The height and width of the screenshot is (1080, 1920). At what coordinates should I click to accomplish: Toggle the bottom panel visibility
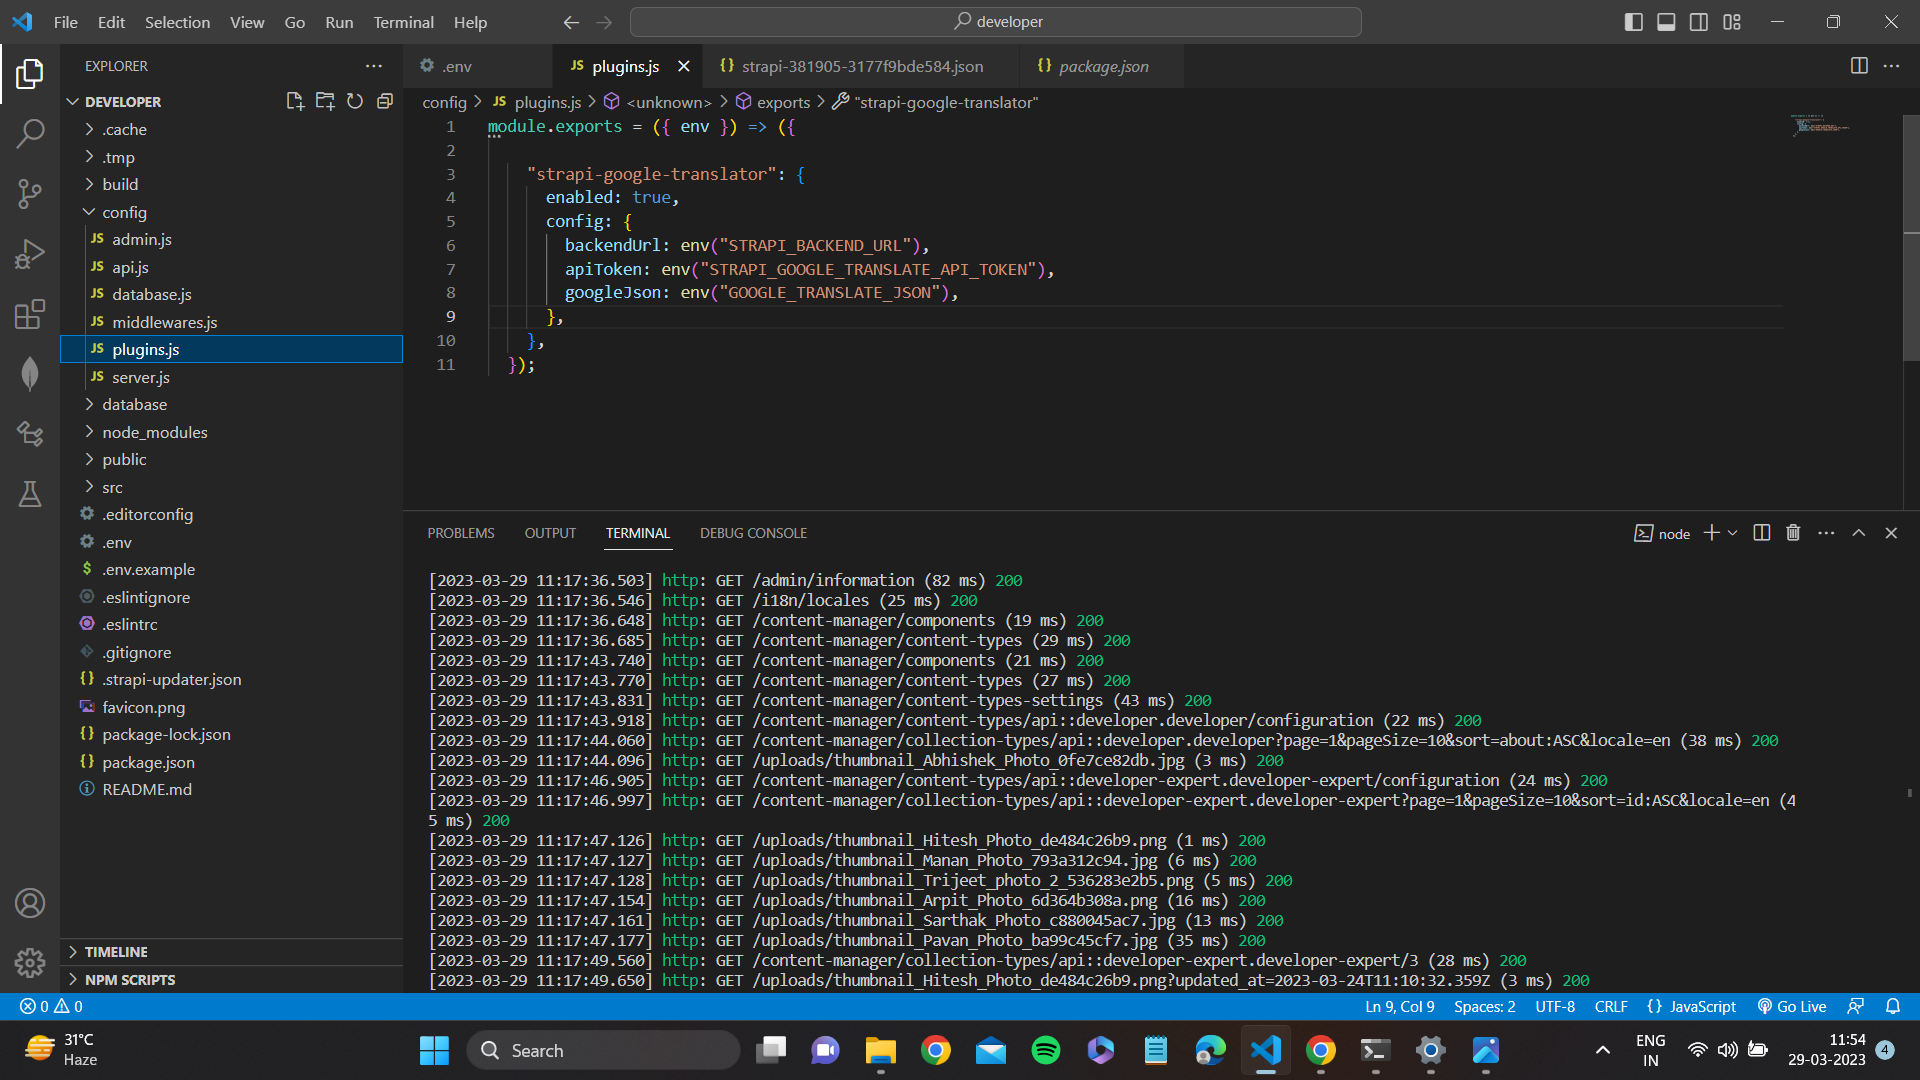coord(1665,21)
